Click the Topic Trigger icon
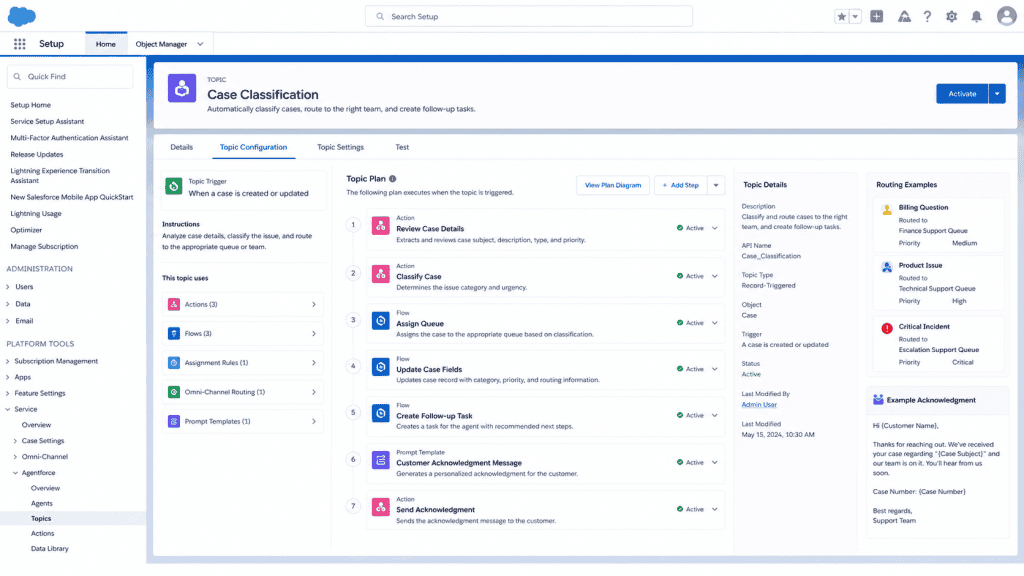The width and height of the screenshot is (1024, 576). pos(174,186)
